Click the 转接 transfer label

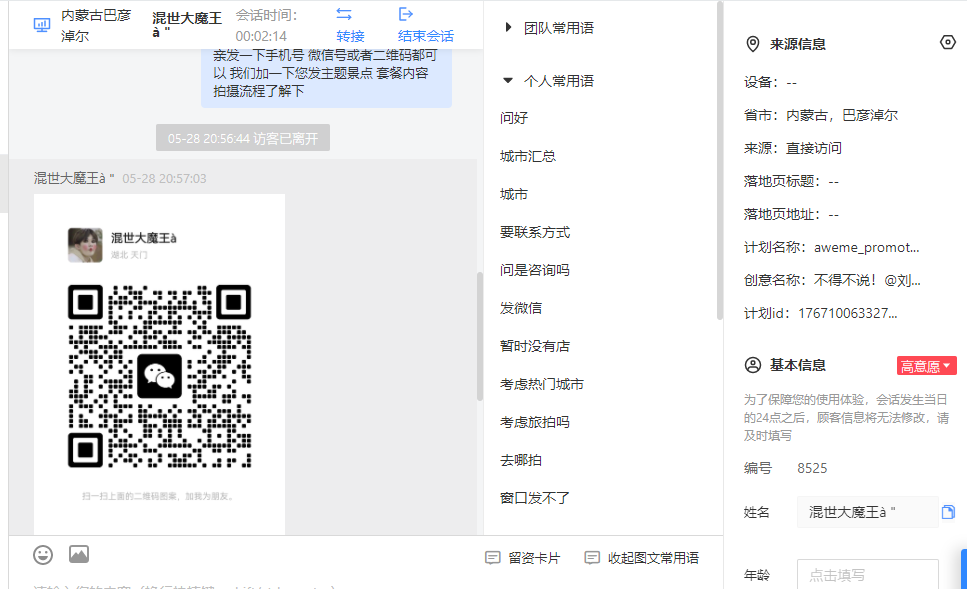[350, 36]
